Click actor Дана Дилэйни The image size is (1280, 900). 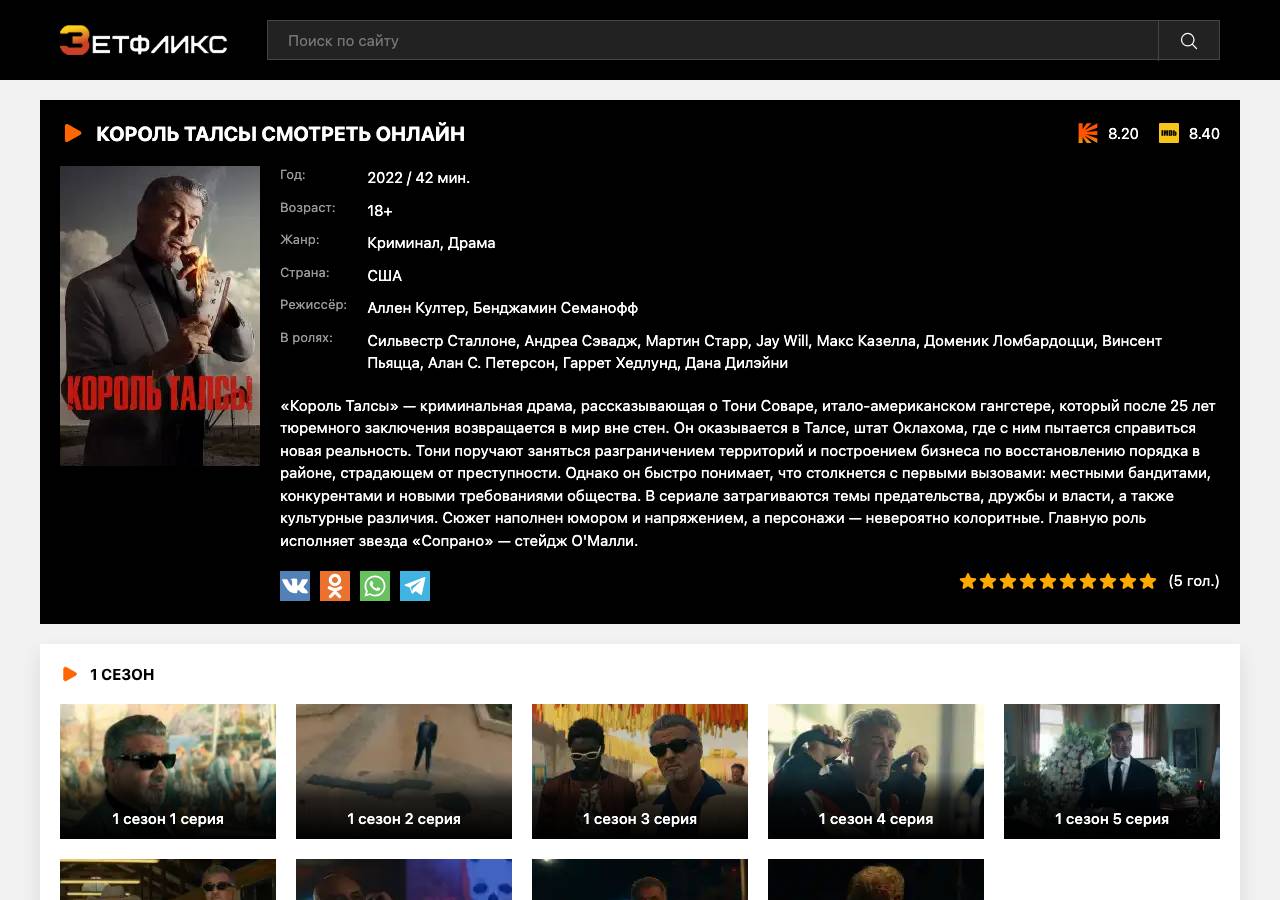click(736, 363)
